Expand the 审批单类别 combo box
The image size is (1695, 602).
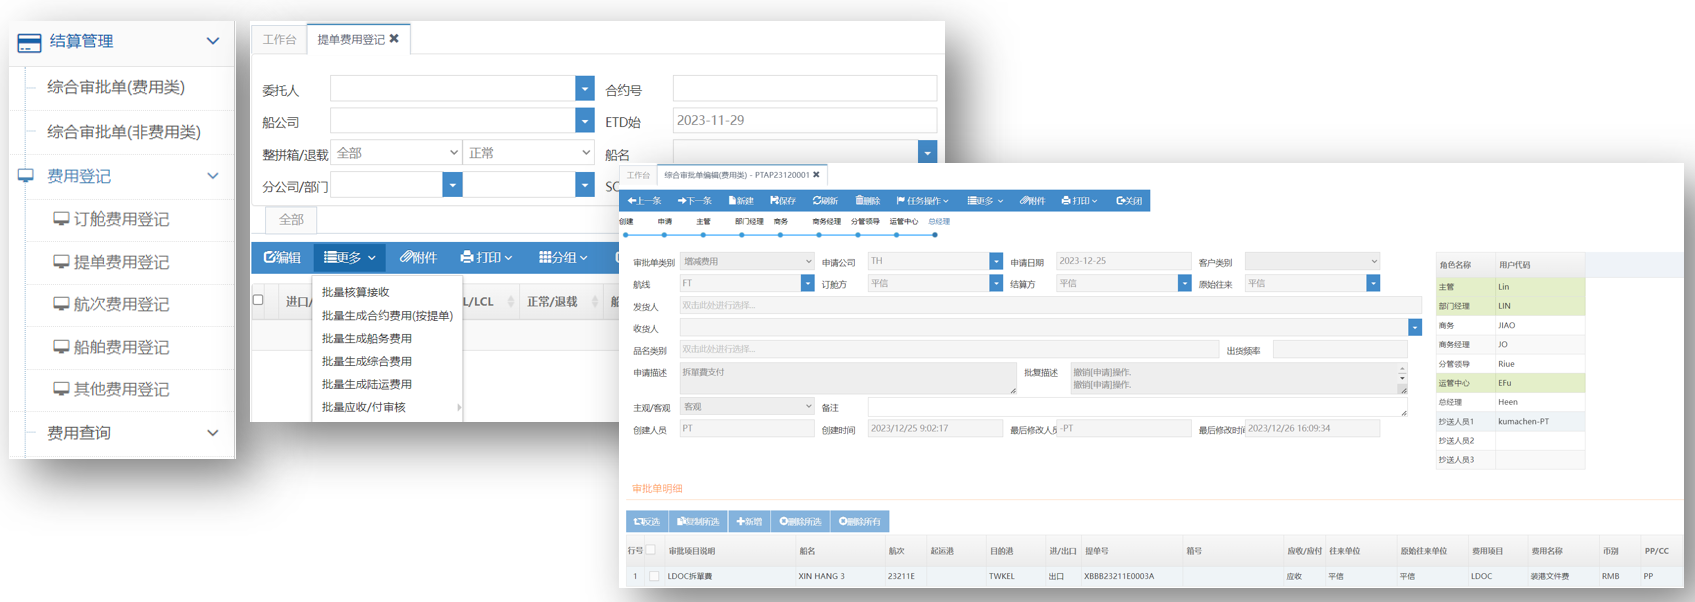coord(807,262)
